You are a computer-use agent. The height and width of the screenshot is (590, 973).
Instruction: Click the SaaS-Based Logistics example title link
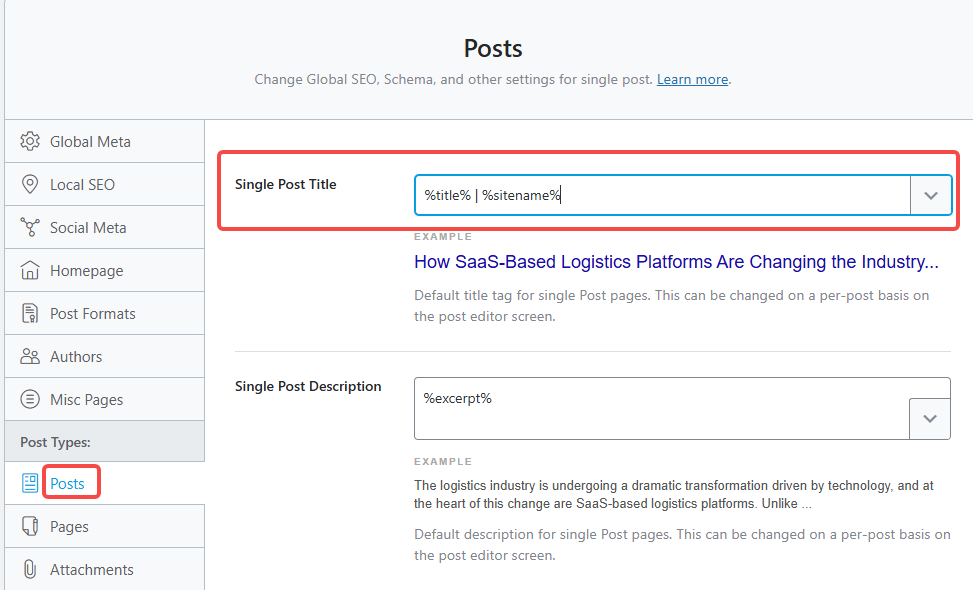click(676, 262)
